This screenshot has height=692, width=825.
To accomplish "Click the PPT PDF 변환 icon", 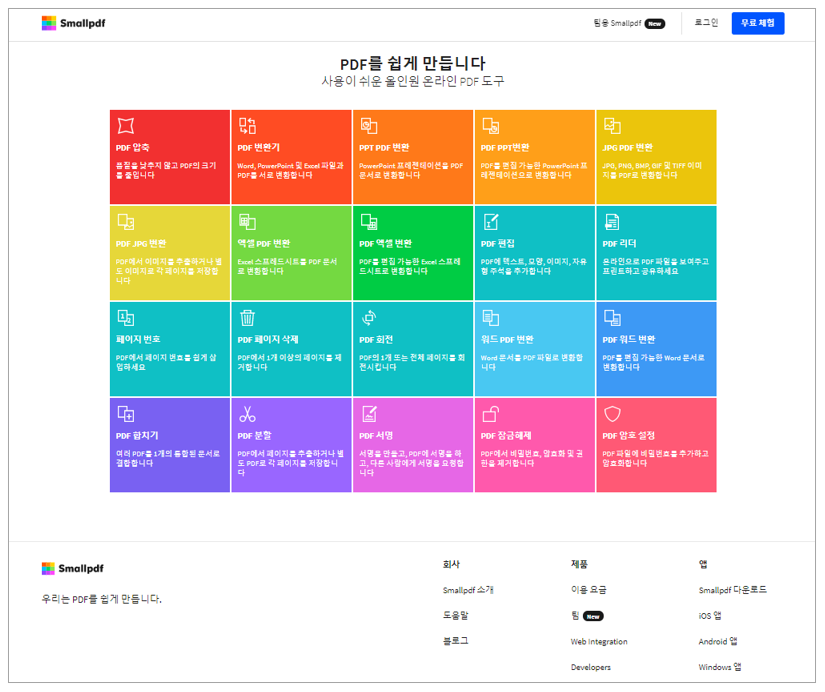I will pyautogui.click(x=369, y=126).
